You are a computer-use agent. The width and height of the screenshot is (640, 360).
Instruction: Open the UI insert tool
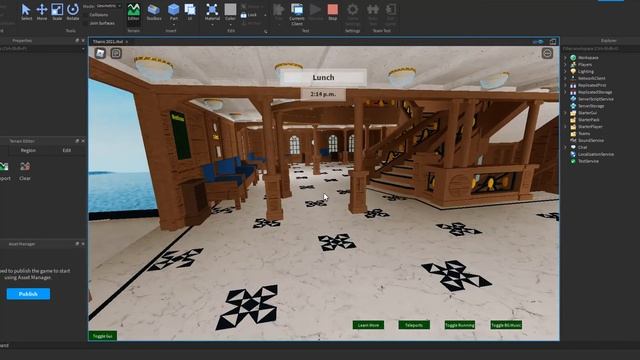click(190, 11)
